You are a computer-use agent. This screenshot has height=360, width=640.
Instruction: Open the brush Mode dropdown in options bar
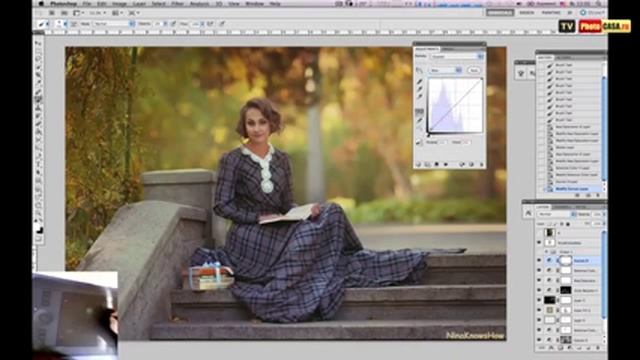[114, 24]
